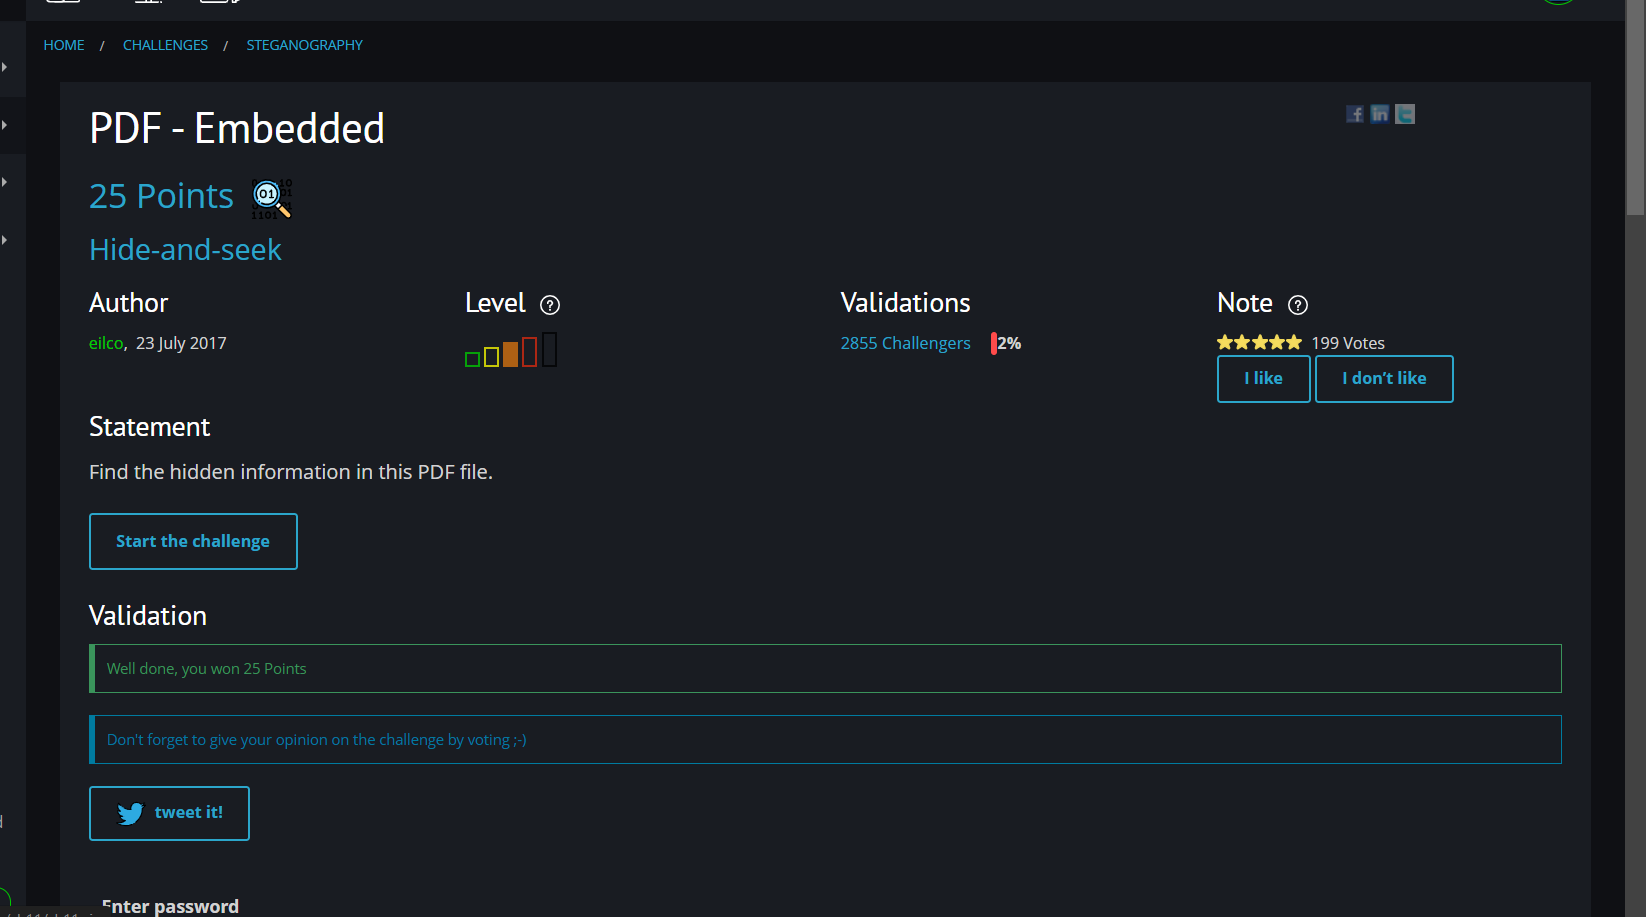This screenshot has height=917, width=1646.
Task: Click '25 Points' heading
Action: [161, 196]
